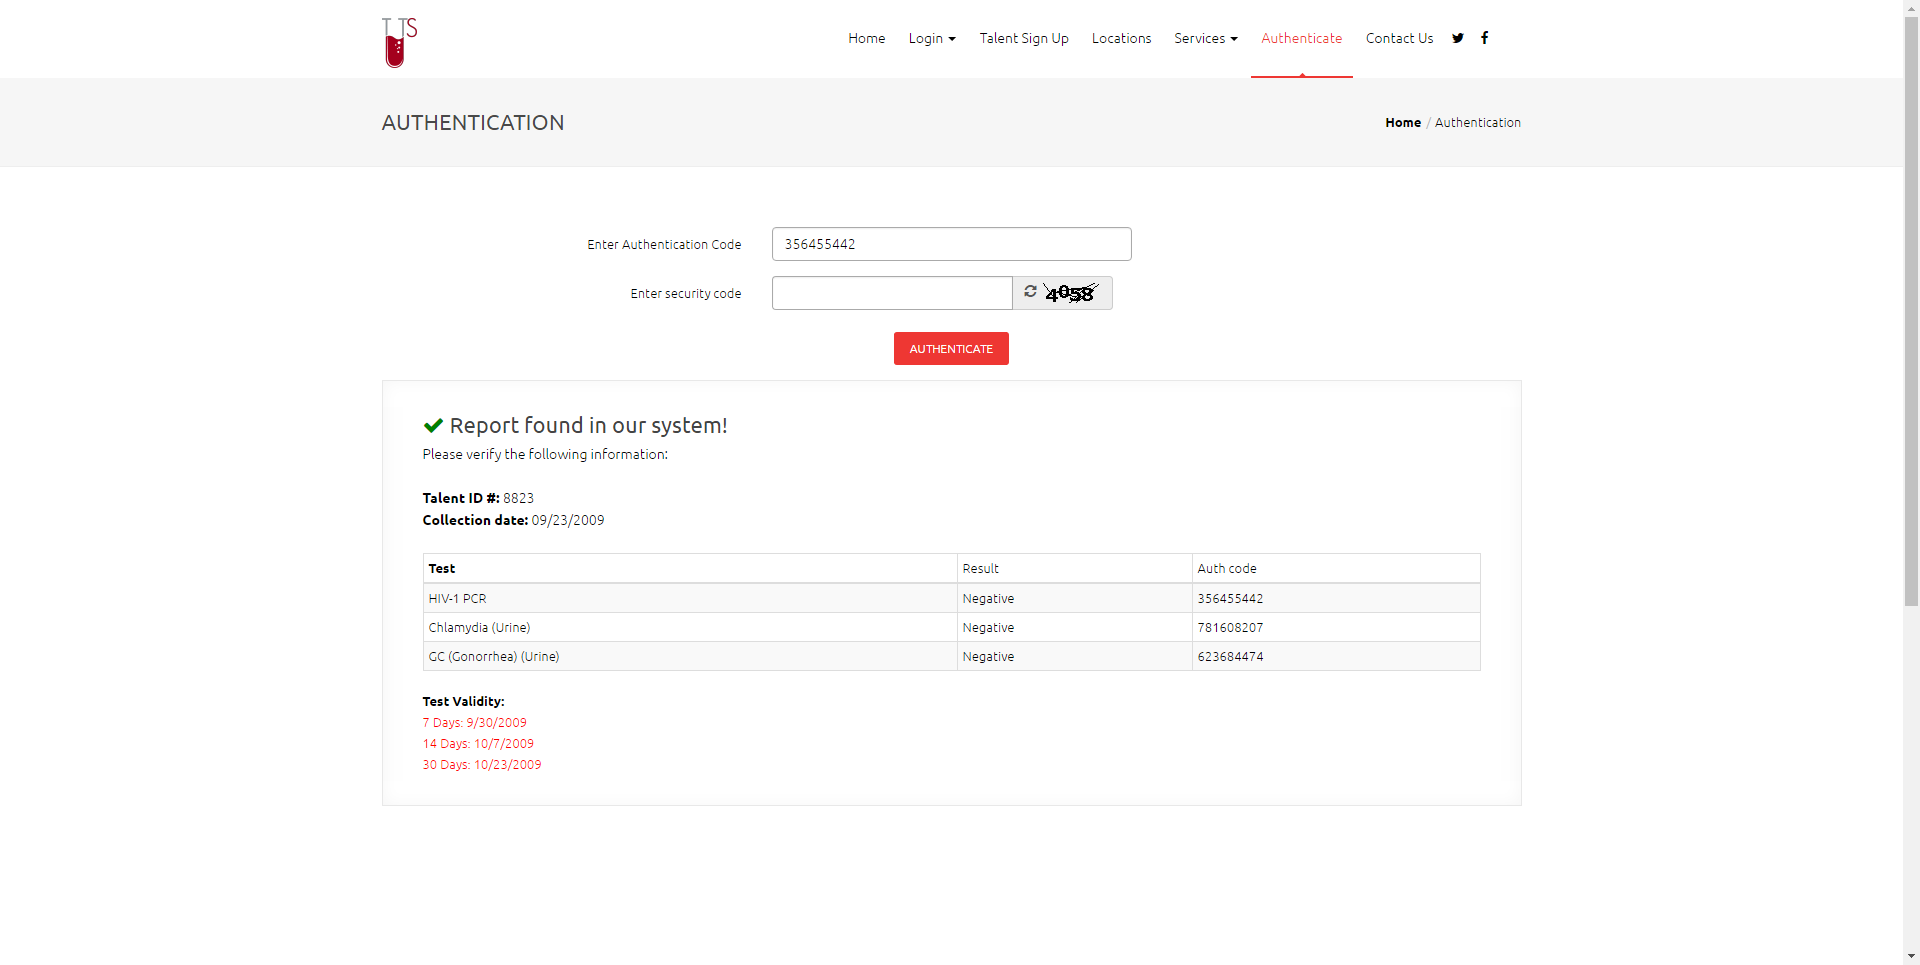Click the TTS test tube logo
This screenshot has height=965, width=1920.
tap(399, 42)
